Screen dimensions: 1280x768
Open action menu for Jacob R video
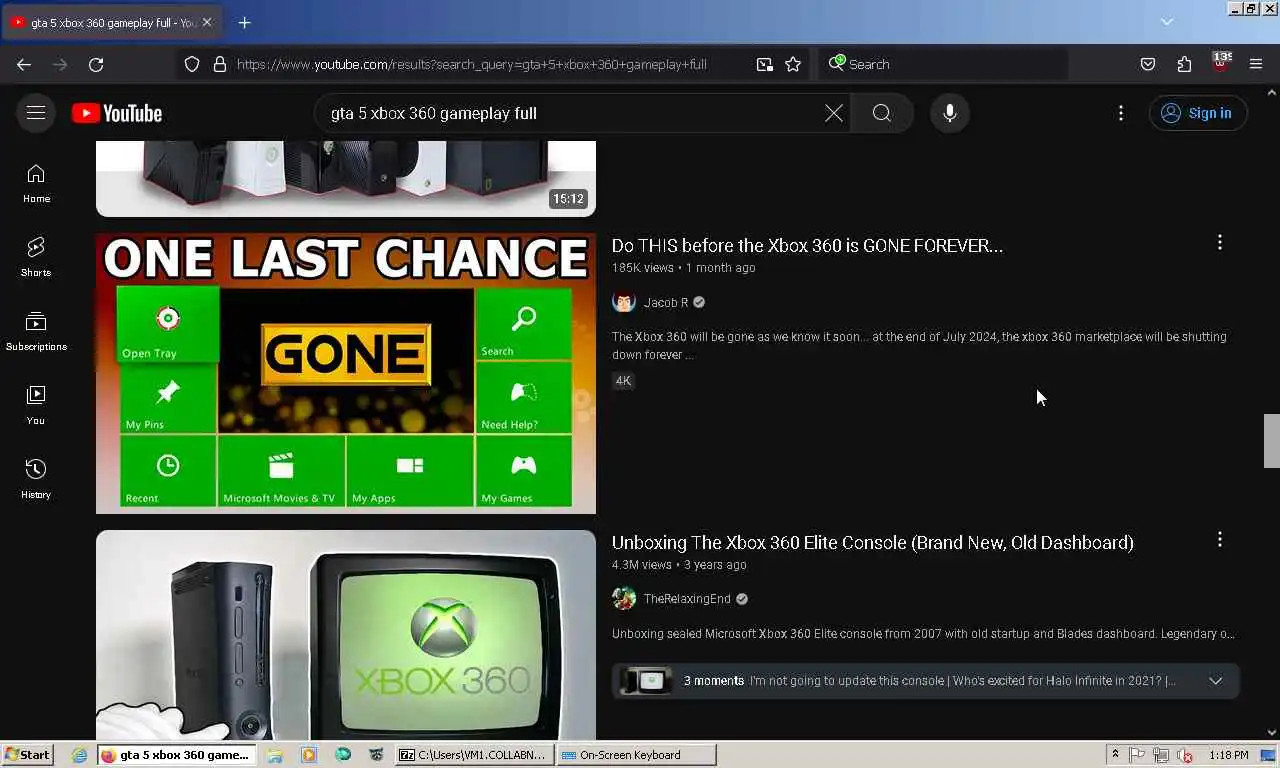pos(1219,243)
